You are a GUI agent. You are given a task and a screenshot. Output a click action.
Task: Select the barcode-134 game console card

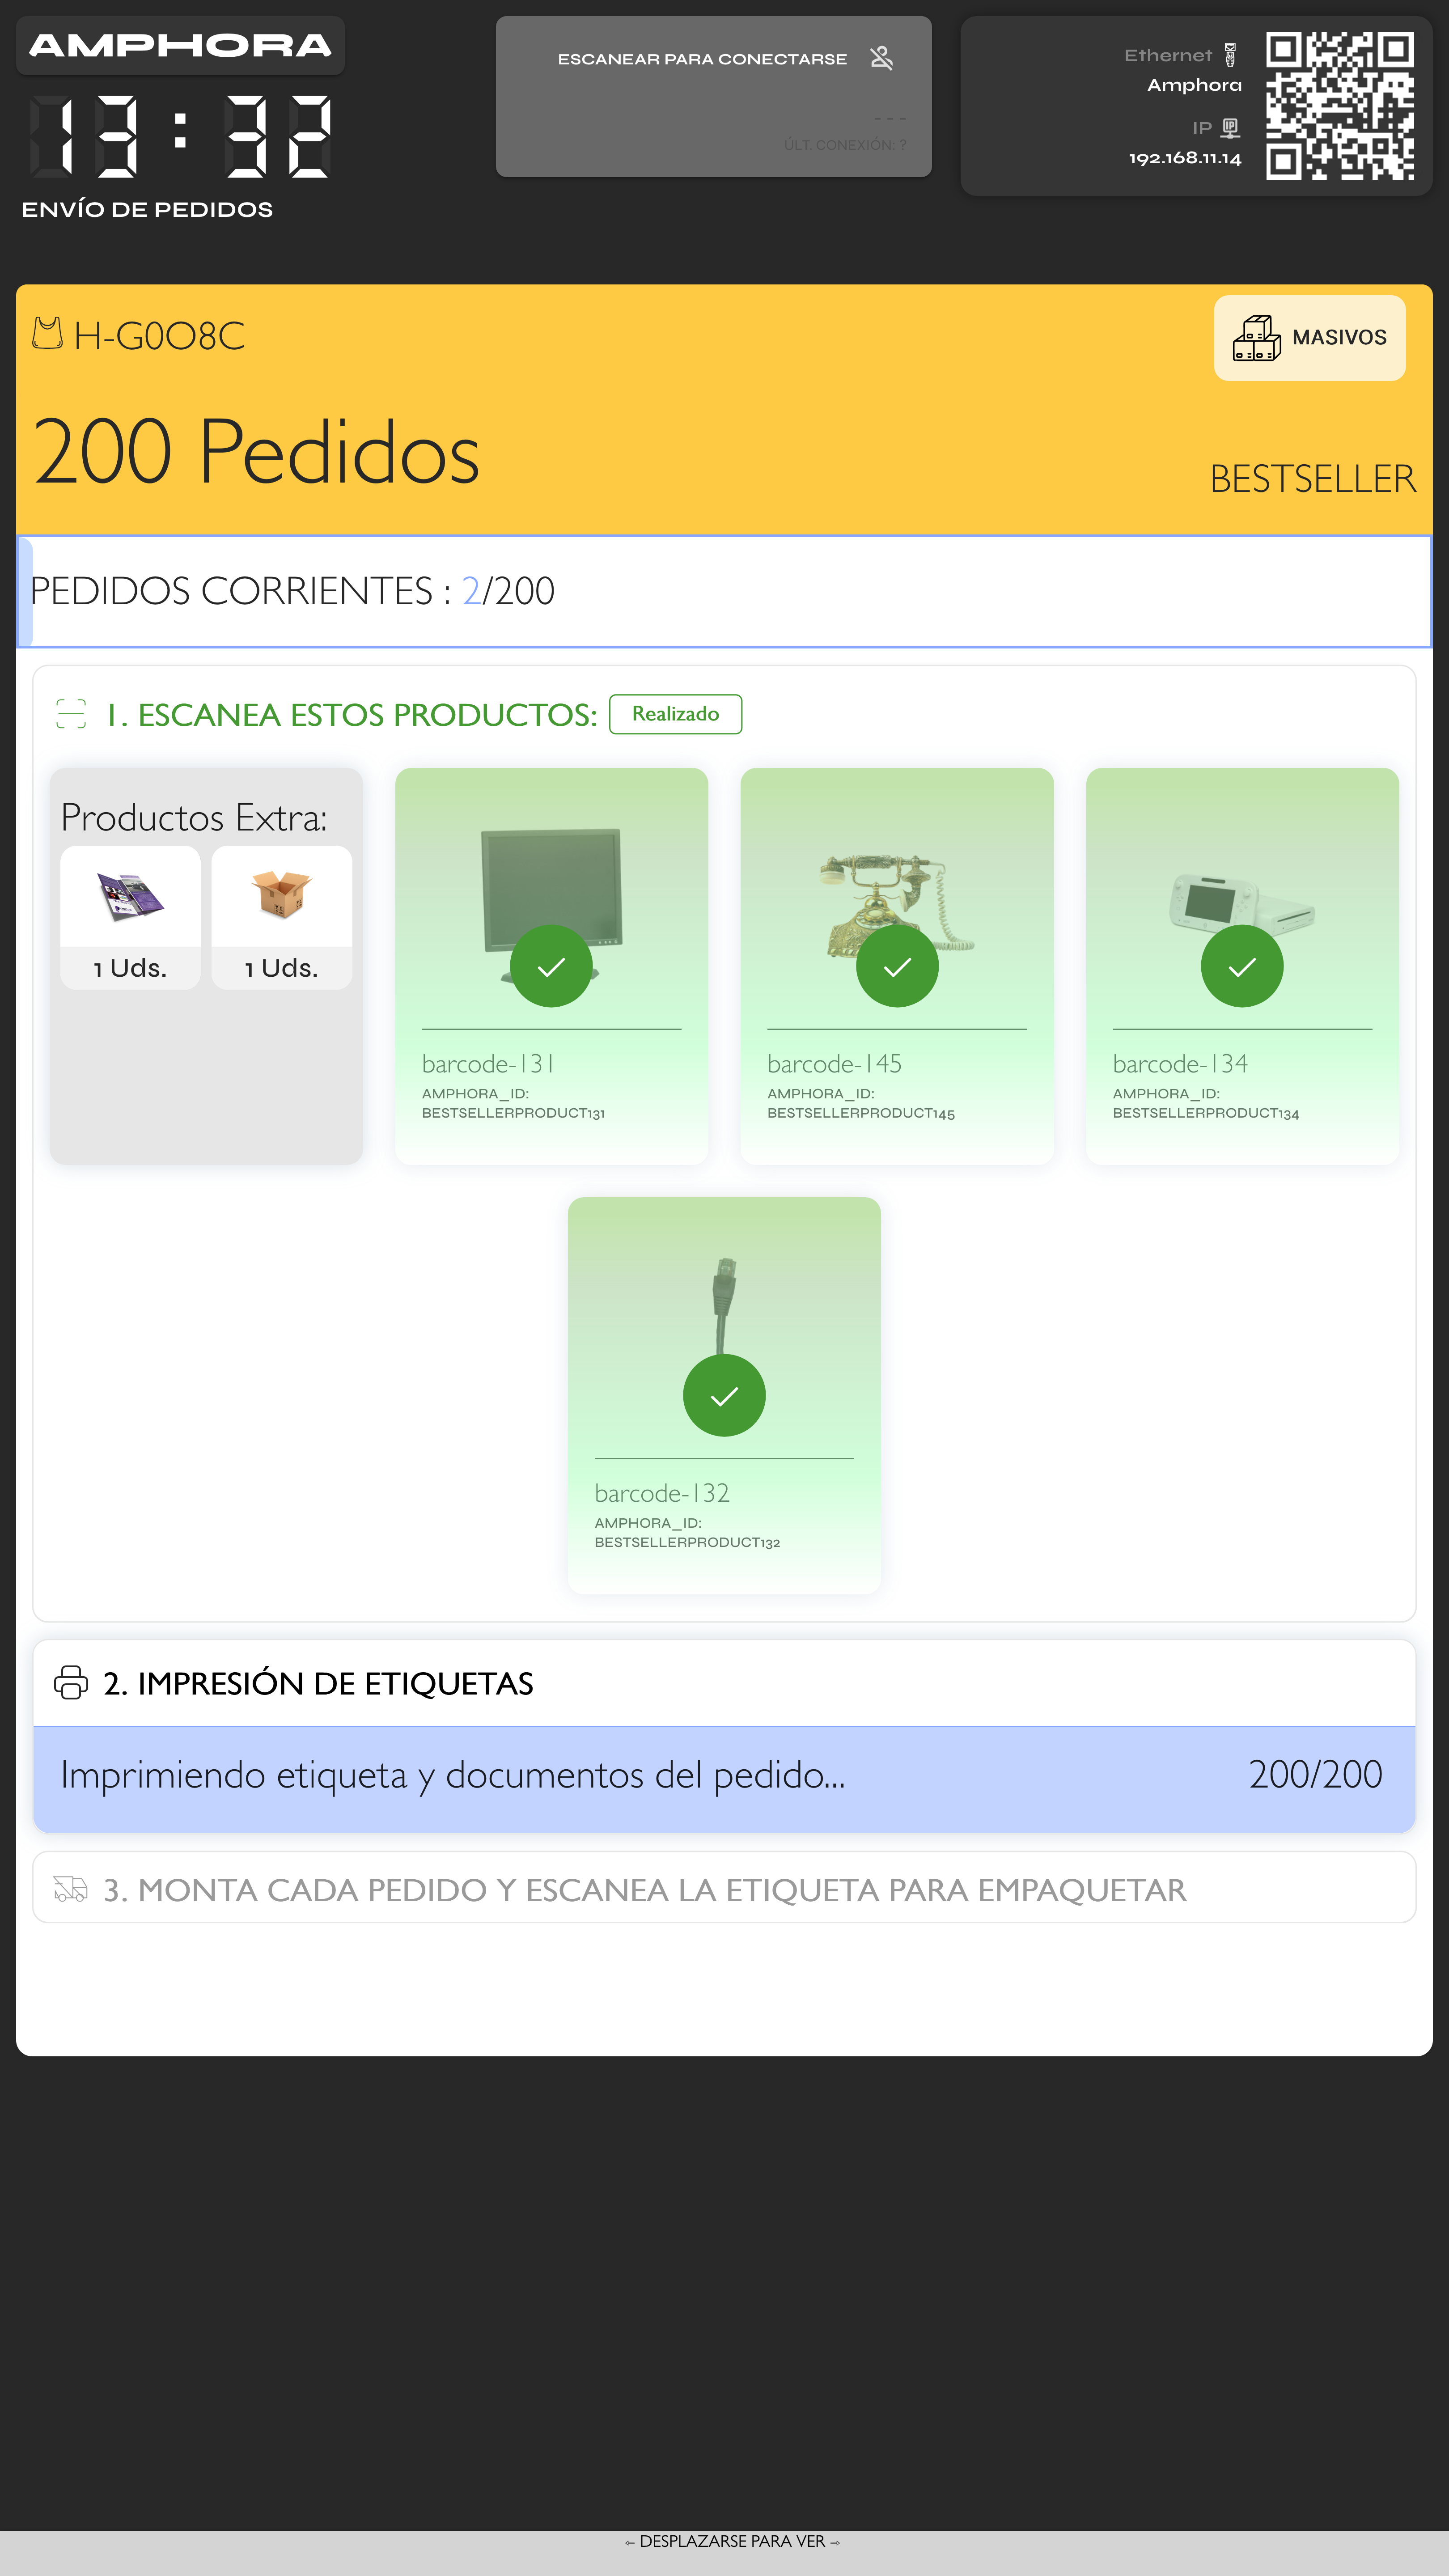point(1242,966)
